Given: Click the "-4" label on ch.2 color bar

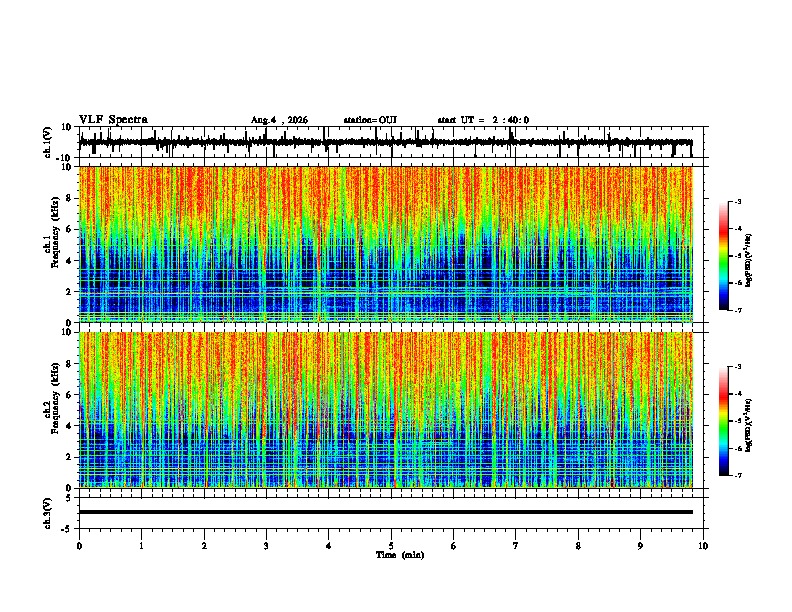Looking at the screenshot, I should point(737,394).
